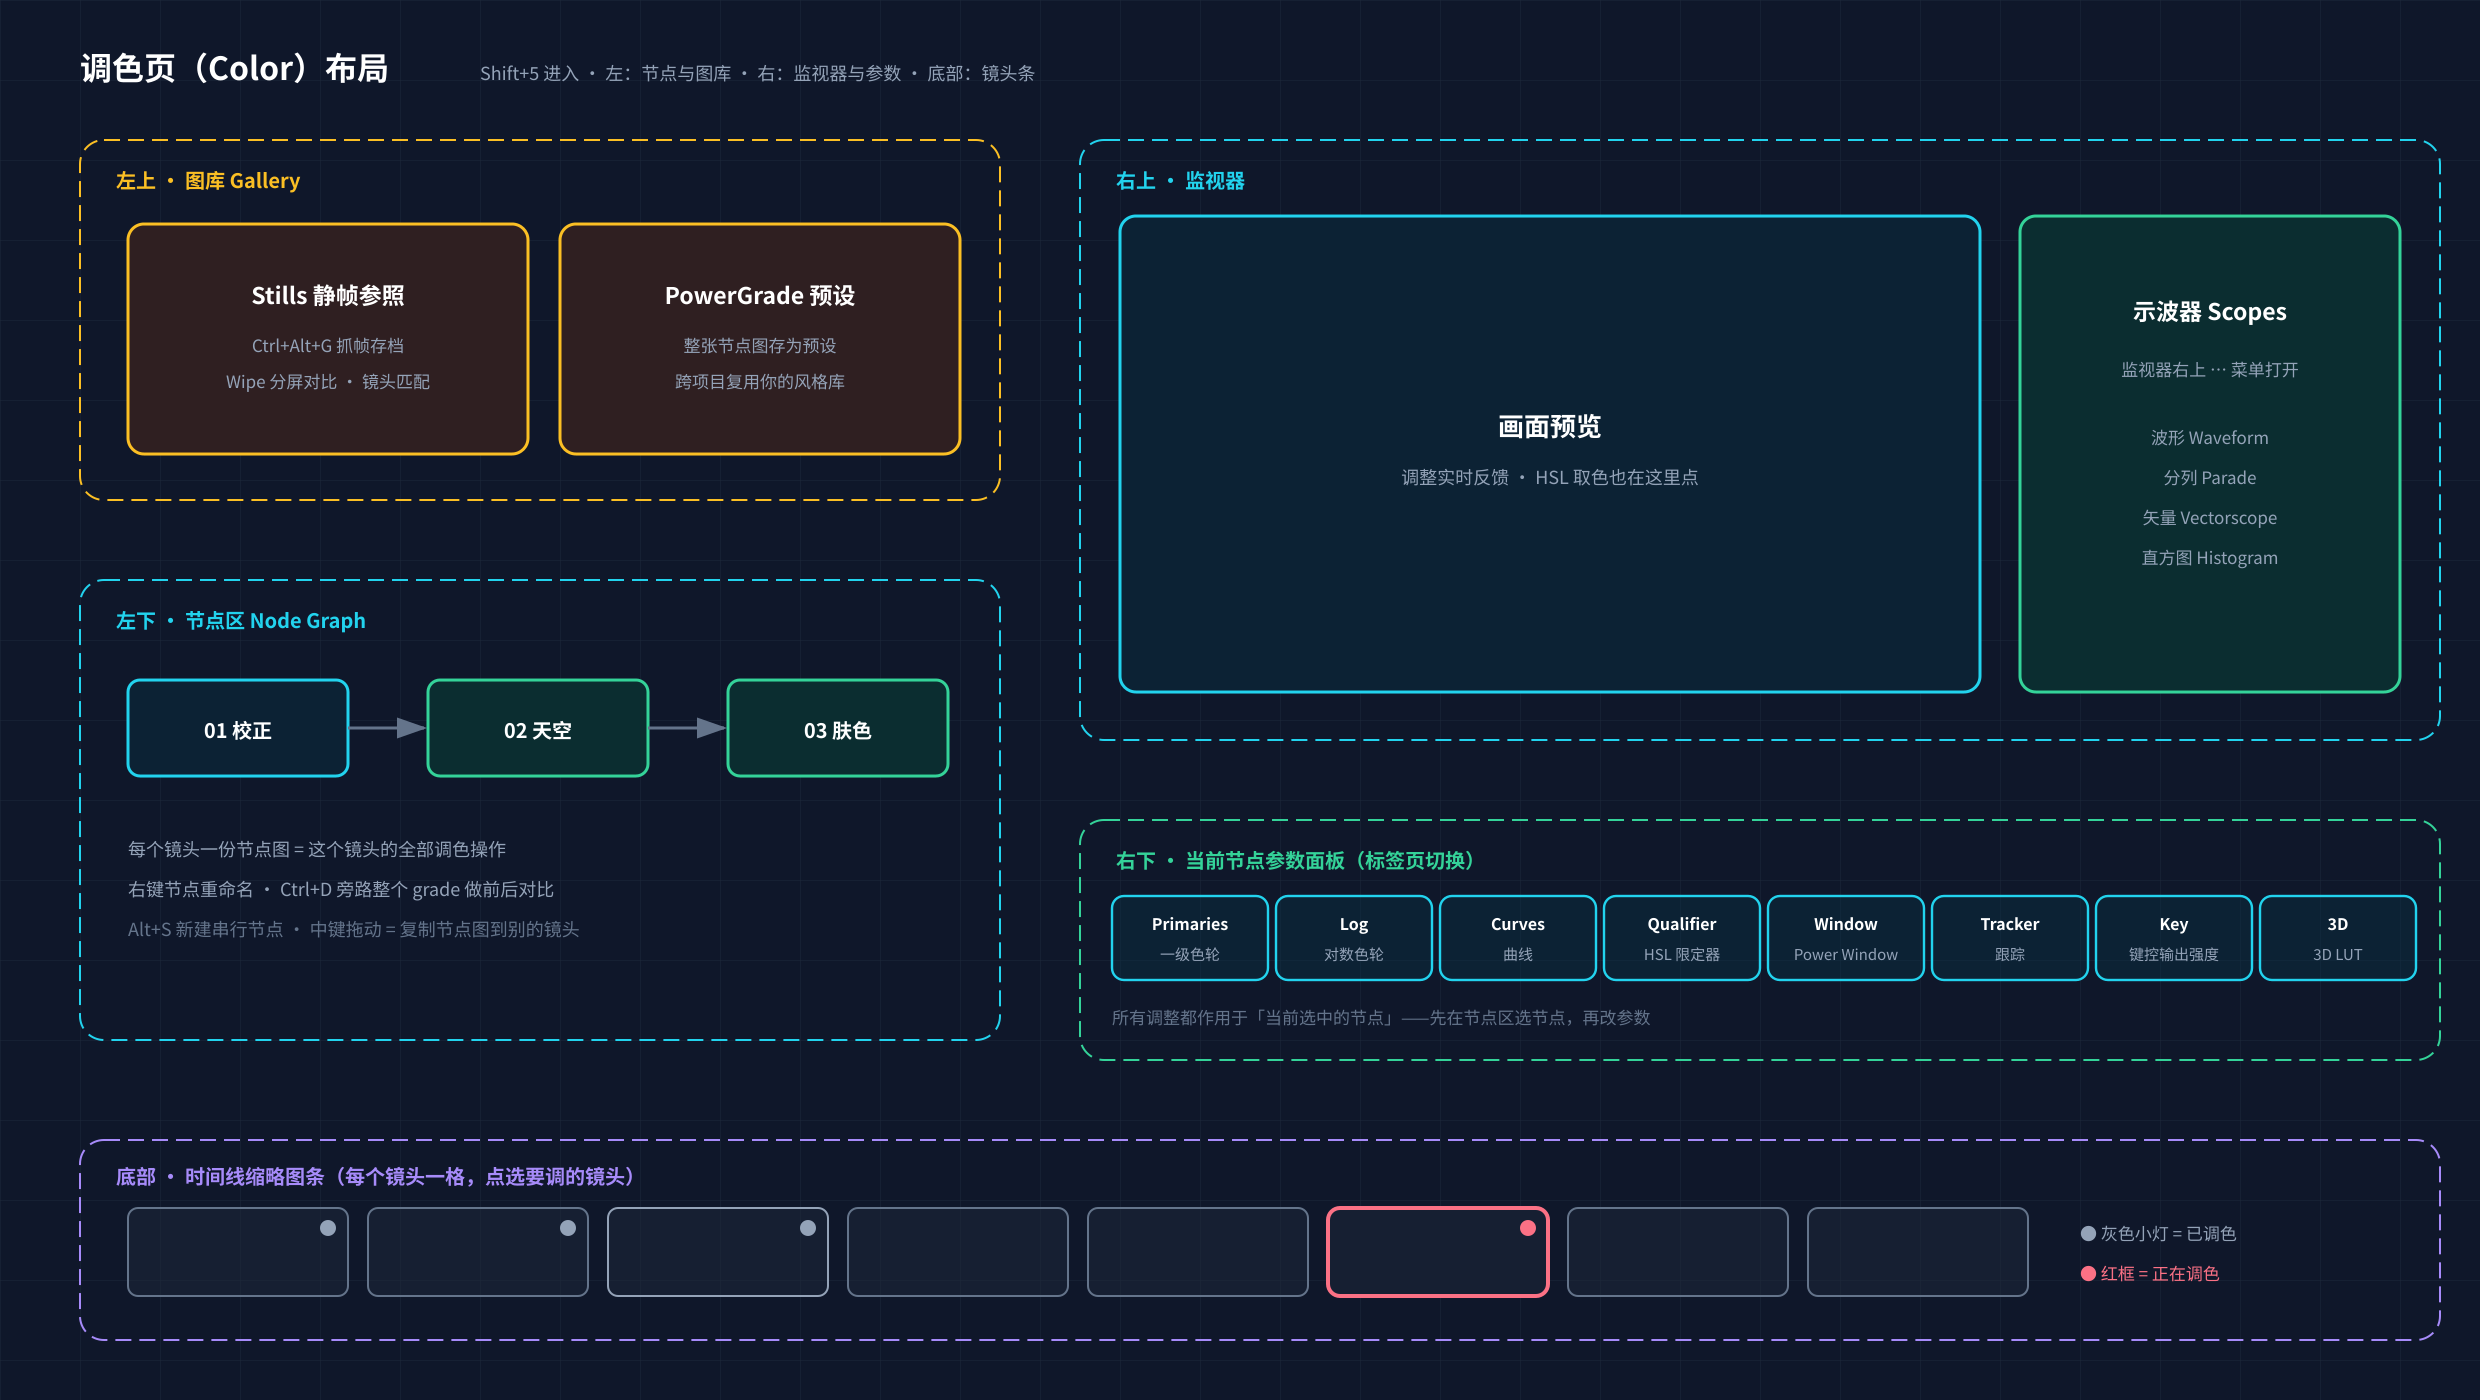2480x1400 pixels.
Task: Click the Ctrl+Alt+G 抓帧存档 text
Action: click(x=328, y=346)
